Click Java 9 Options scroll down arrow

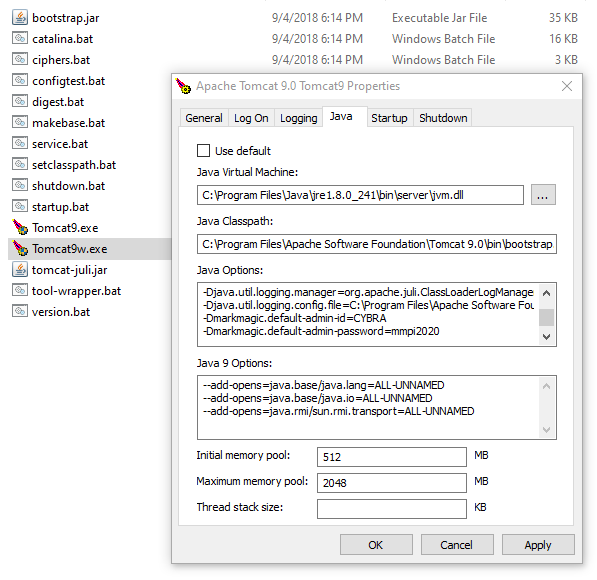(x=547, y=429)
